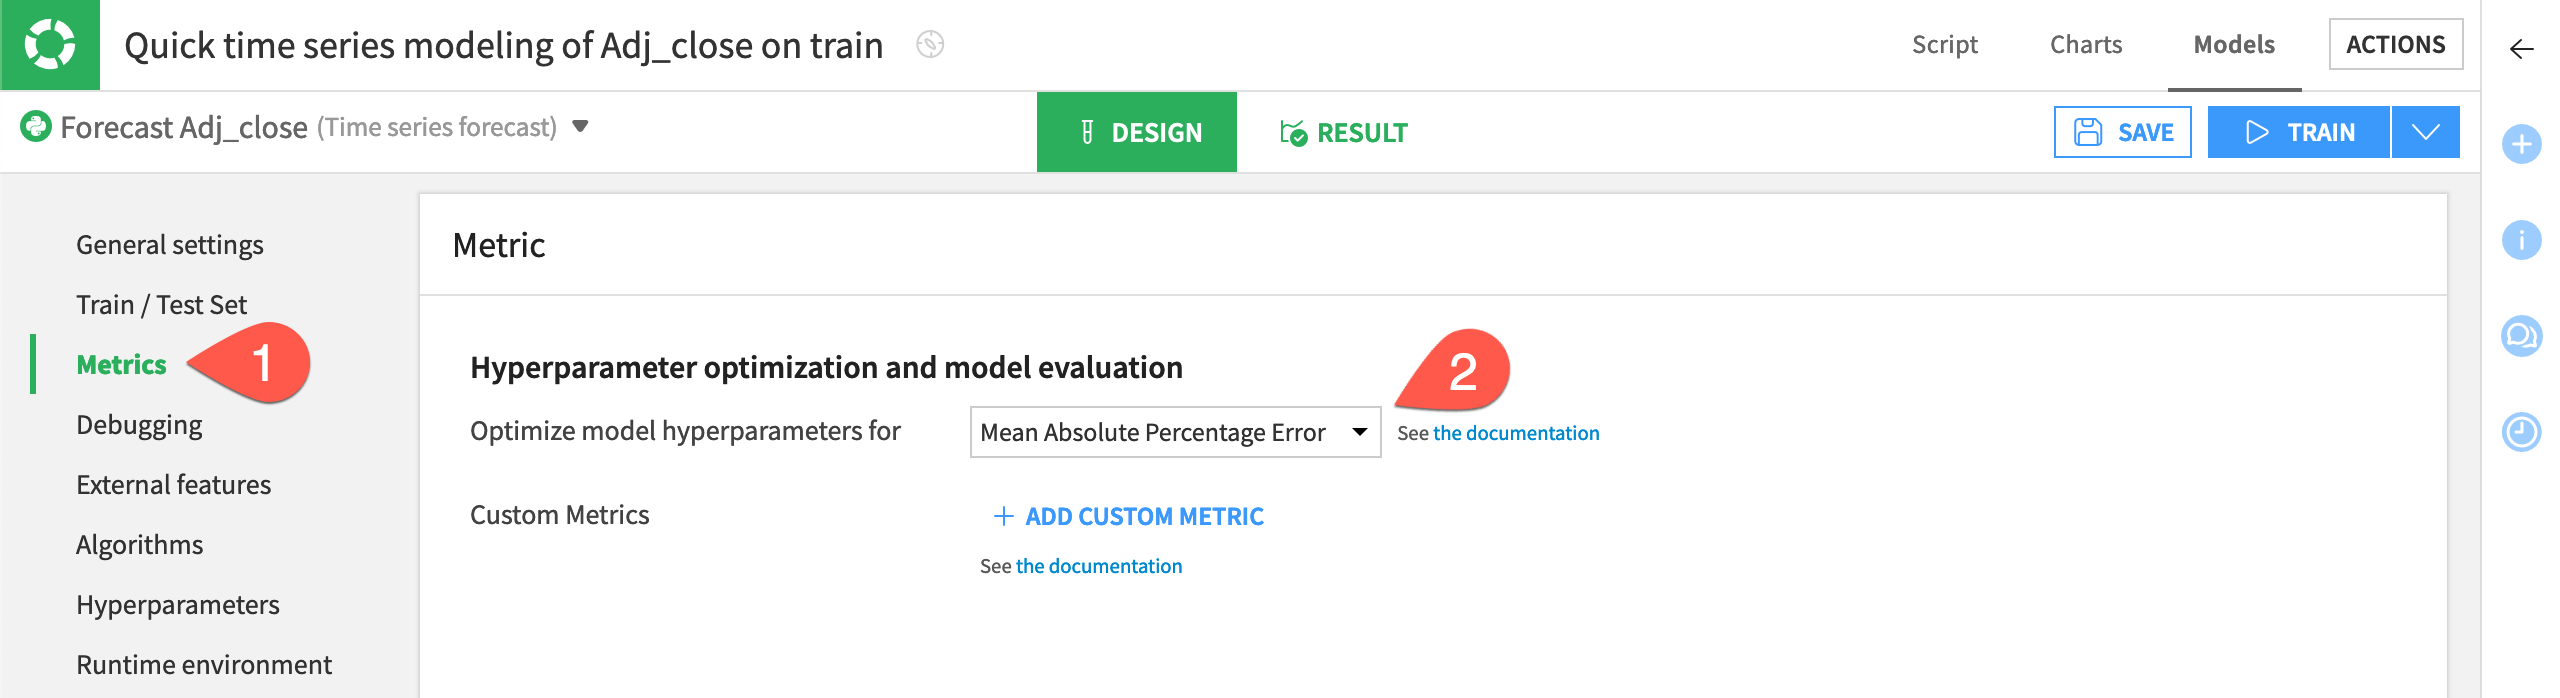This screenshot has width=2560, height=698.
Task: Click the 'Custom Metrics' label
Action: coord(560,515)
